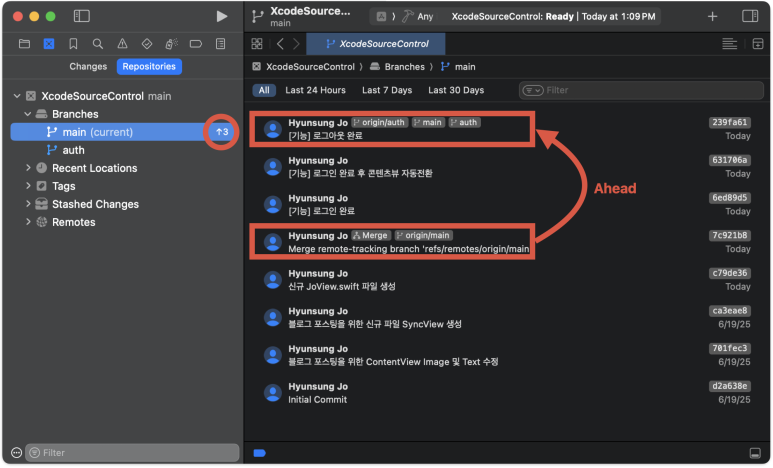Add a new item with plus button
Viewport: 773px width, 468px height.
712,16
